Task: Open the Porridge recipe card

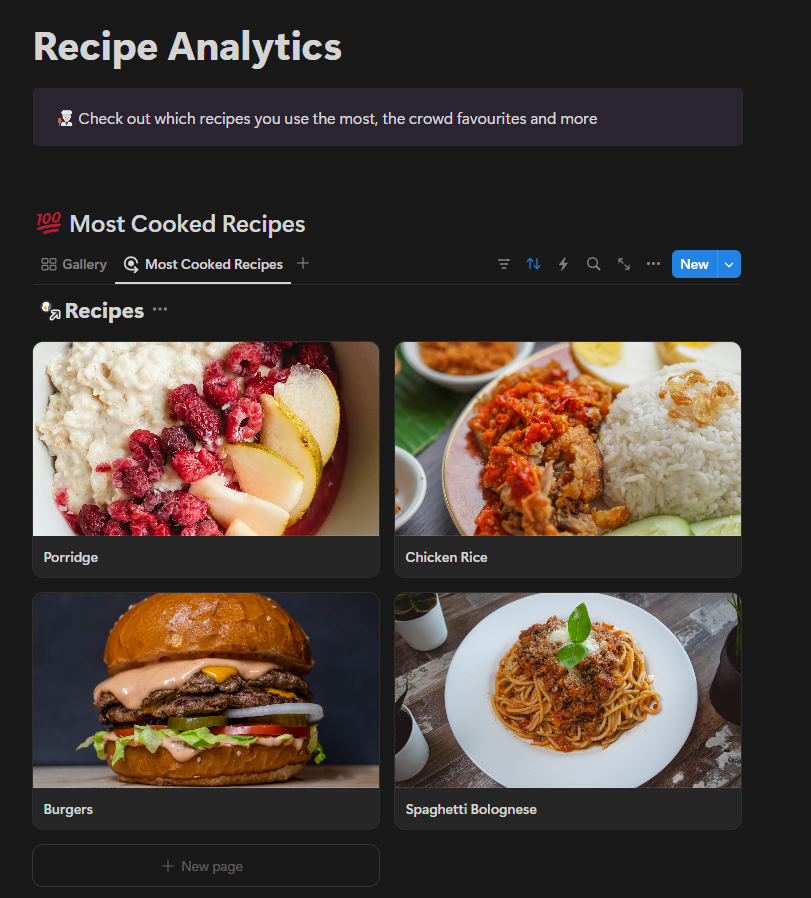Action: coord(206,459)
